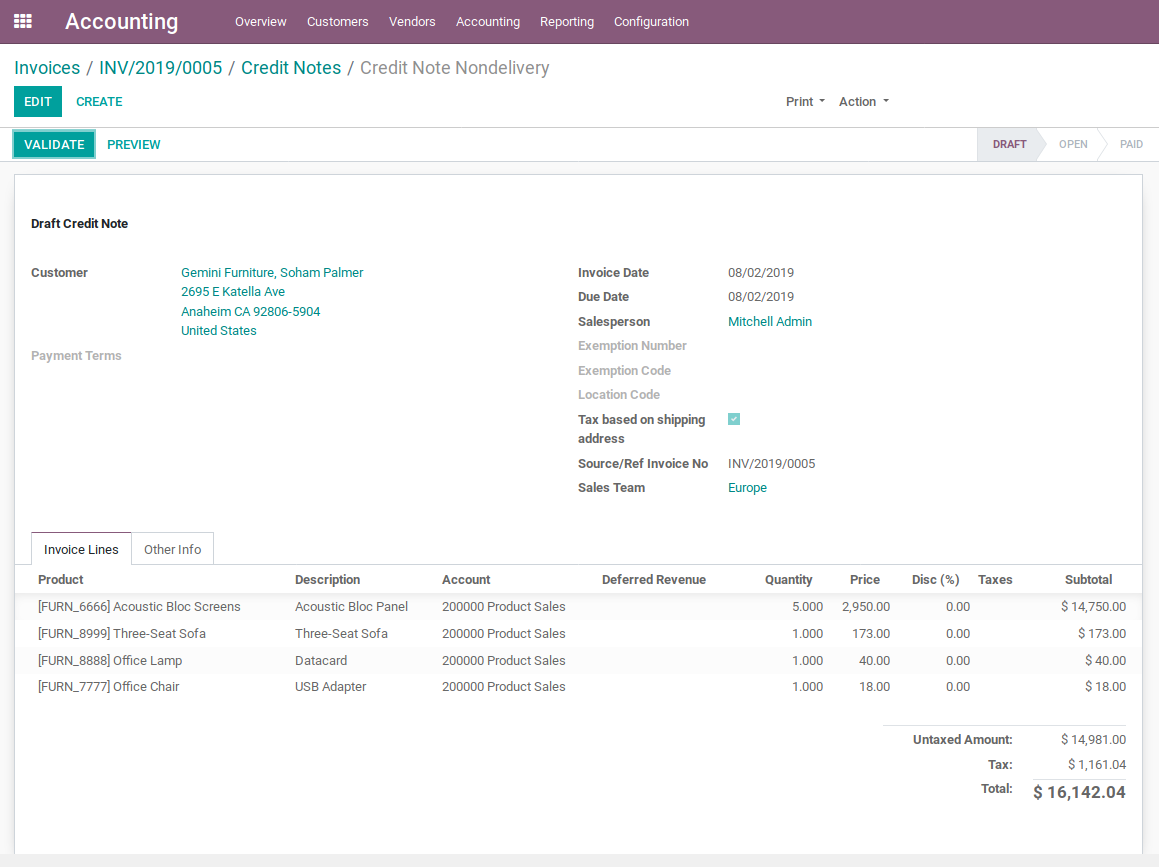
Task: Select the Invoice Lines tab
Action: pos(81,549)
